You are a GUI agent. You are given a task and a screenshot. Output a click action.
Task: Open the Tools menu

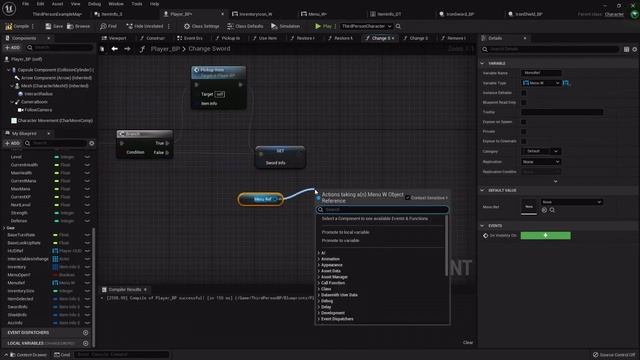137,4
